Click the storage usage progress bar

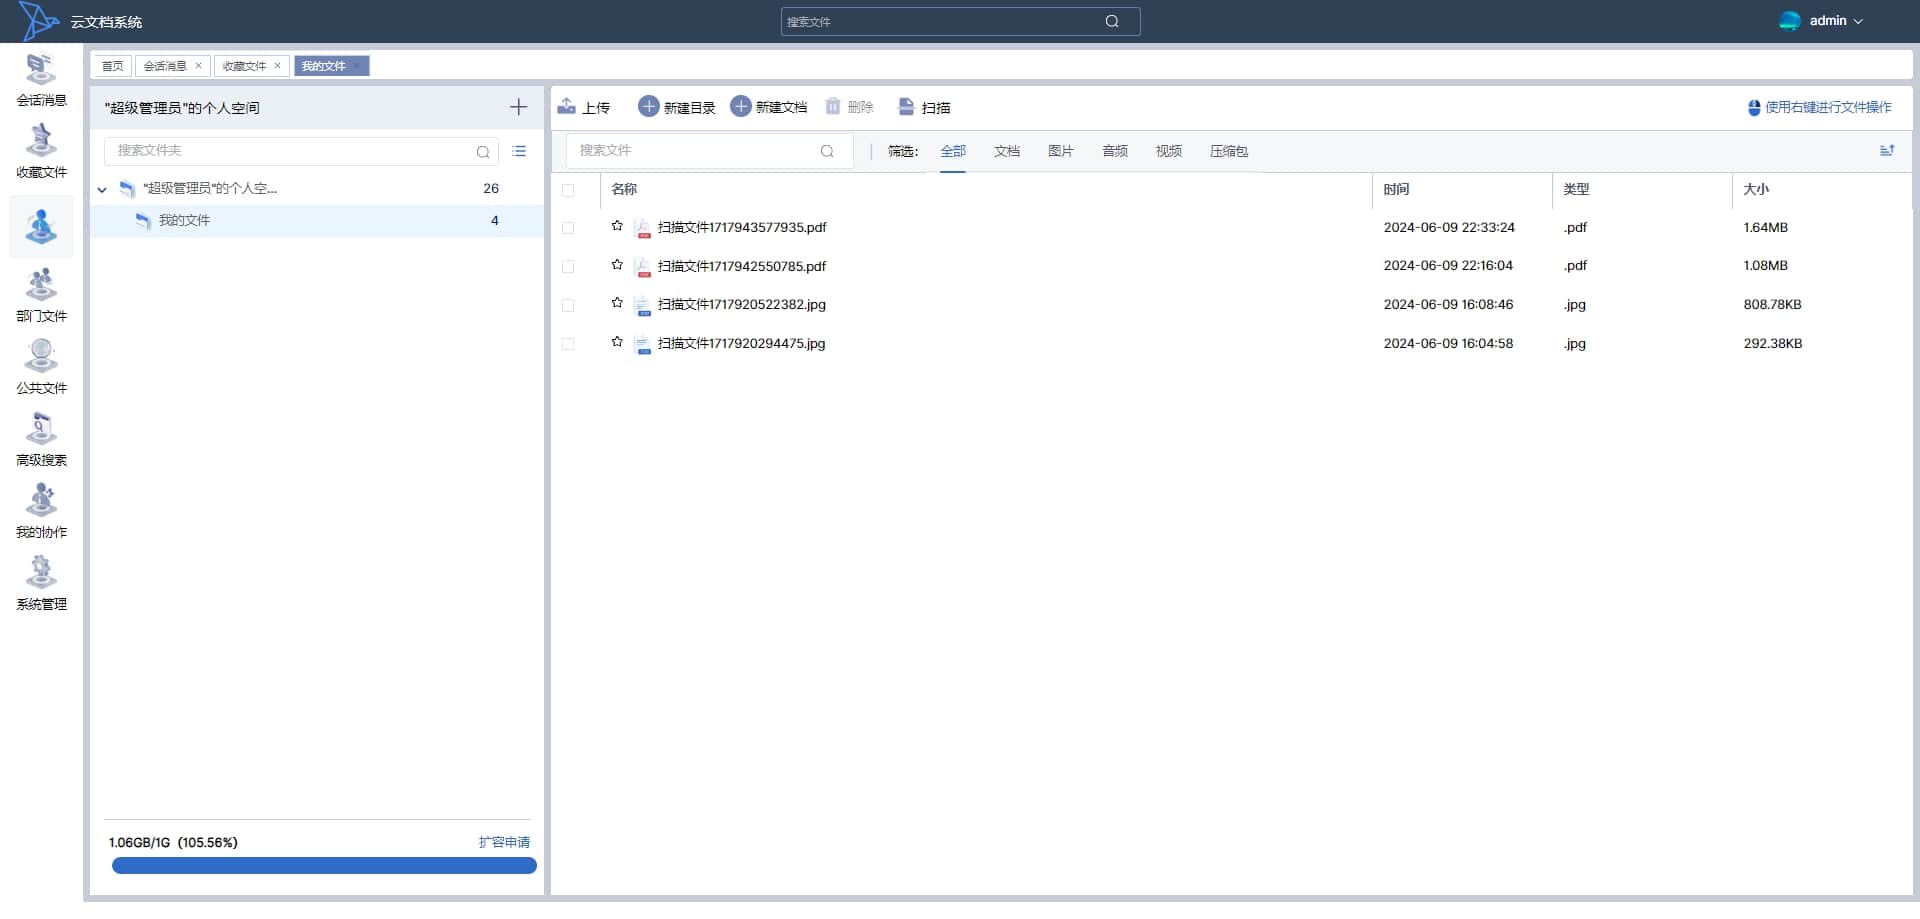tap(324, 866)
